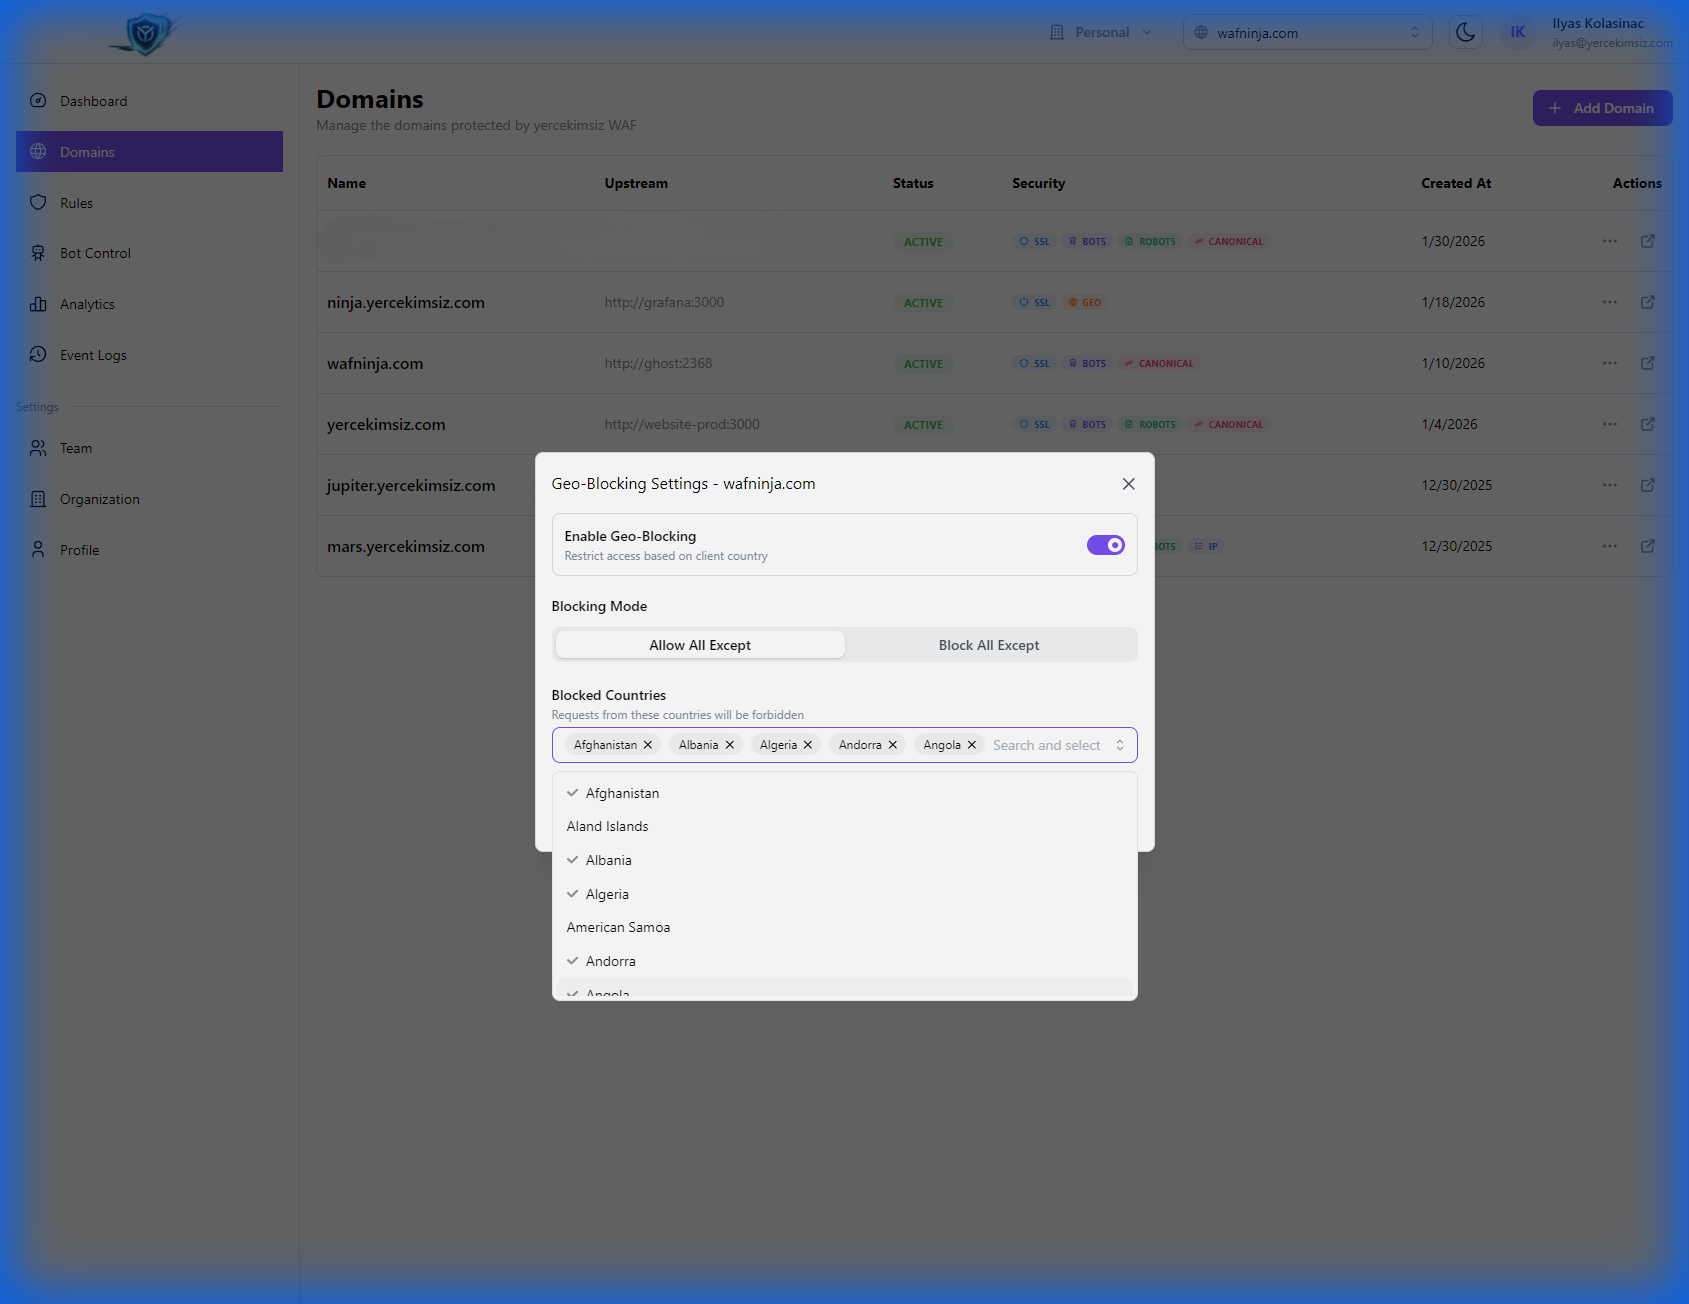This screenshot has width=1689, height=1304.
Task: Open Team settings in sidebar
Action: (x=149, y=448)
